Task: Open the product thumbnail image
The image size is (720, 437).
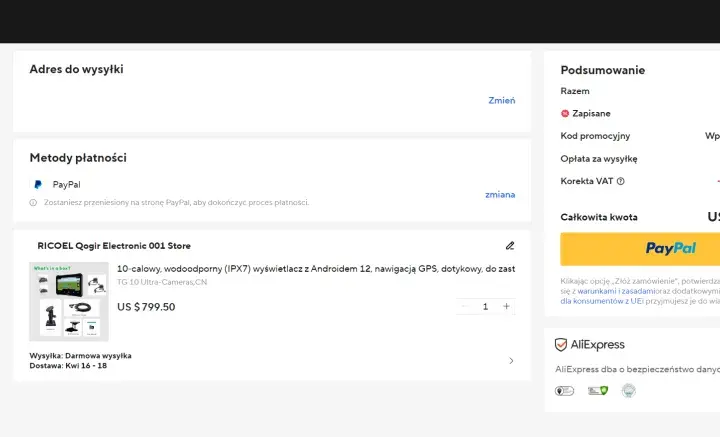Action: coord(69,302)
